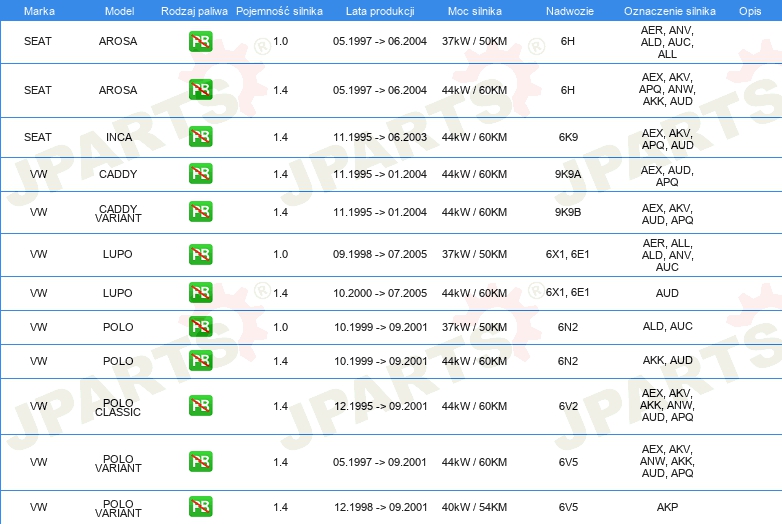The height and width of the screenshot is (524, 782).
Task: Click the 'AKP' engine code cell
Action: [667, 507]
